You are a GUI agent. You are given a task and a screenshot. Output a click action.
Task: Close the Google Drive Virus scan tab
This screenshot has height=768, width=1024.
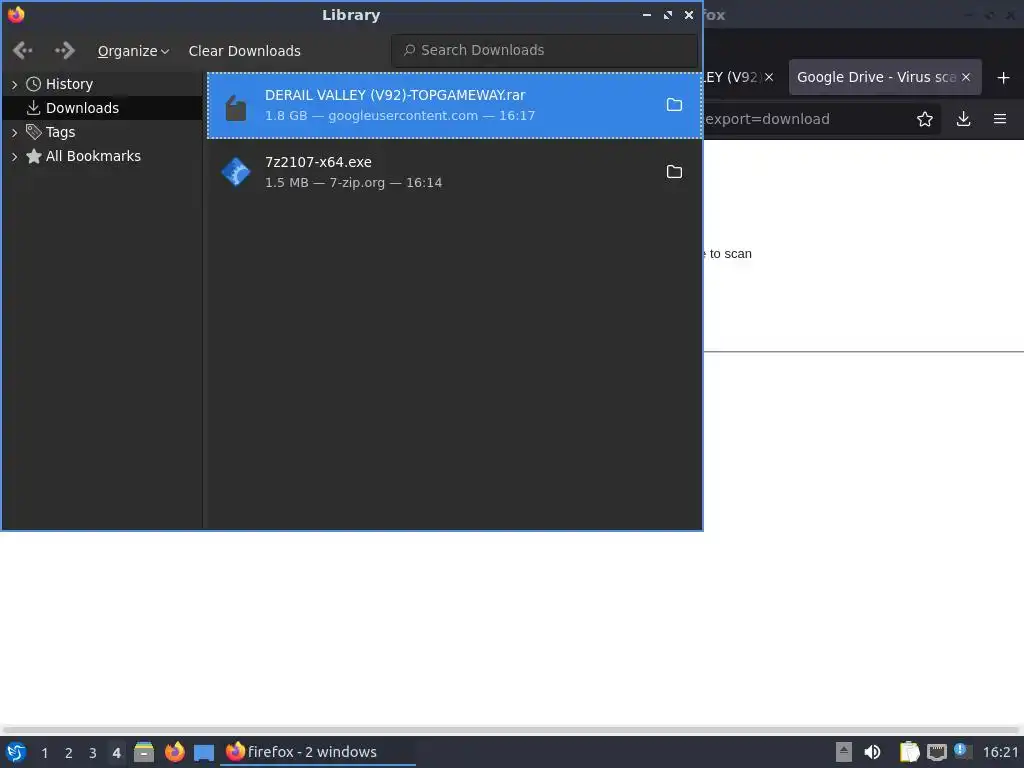pyautogui.click(x=966, y=77)
